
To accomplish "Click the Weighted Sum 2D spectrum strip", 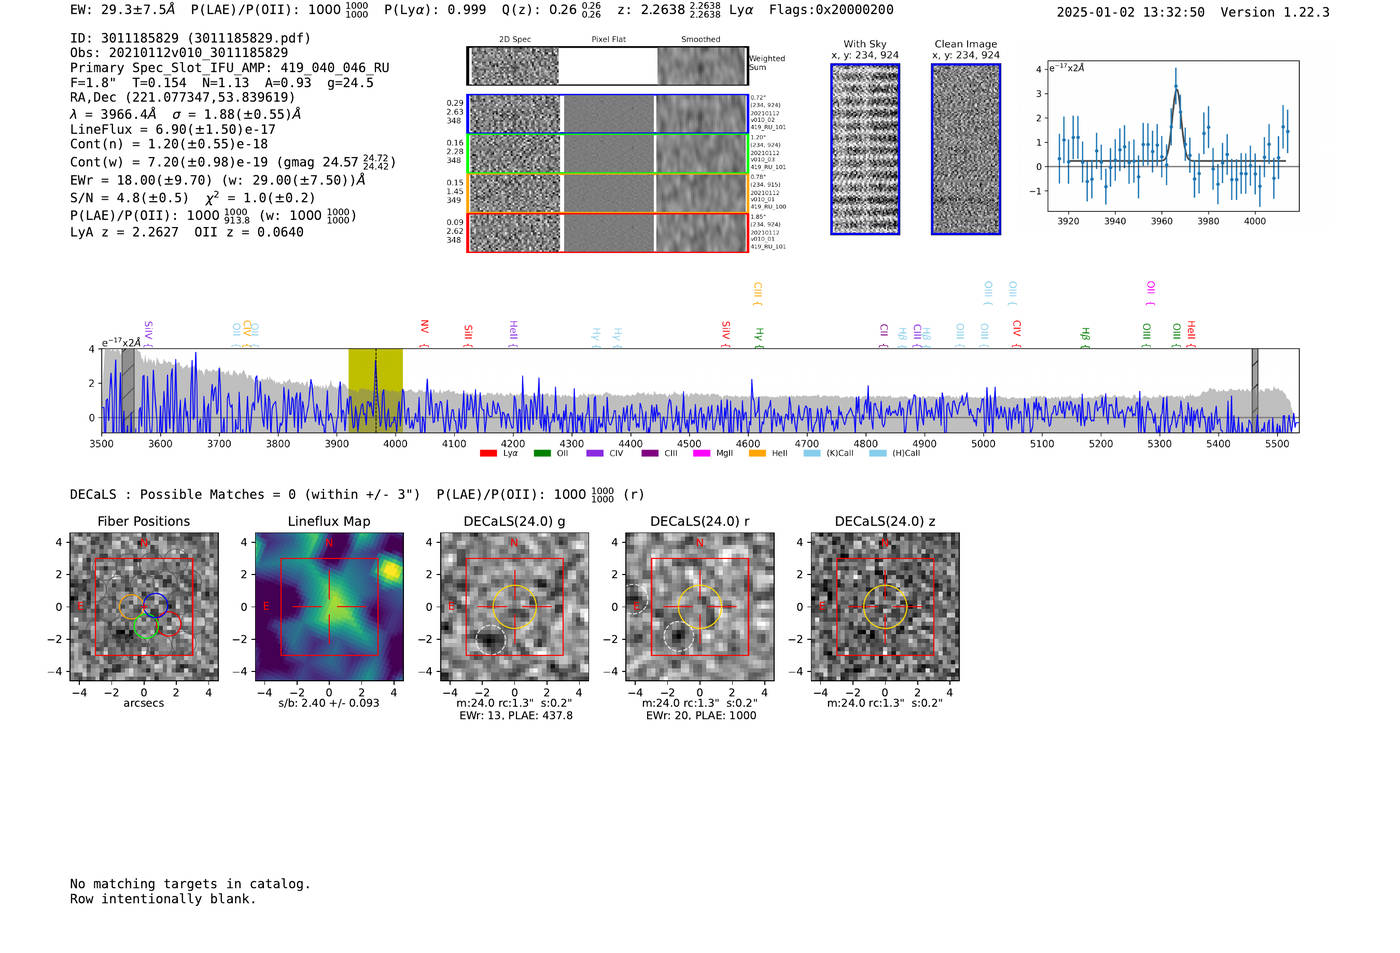I will point(608,66).
